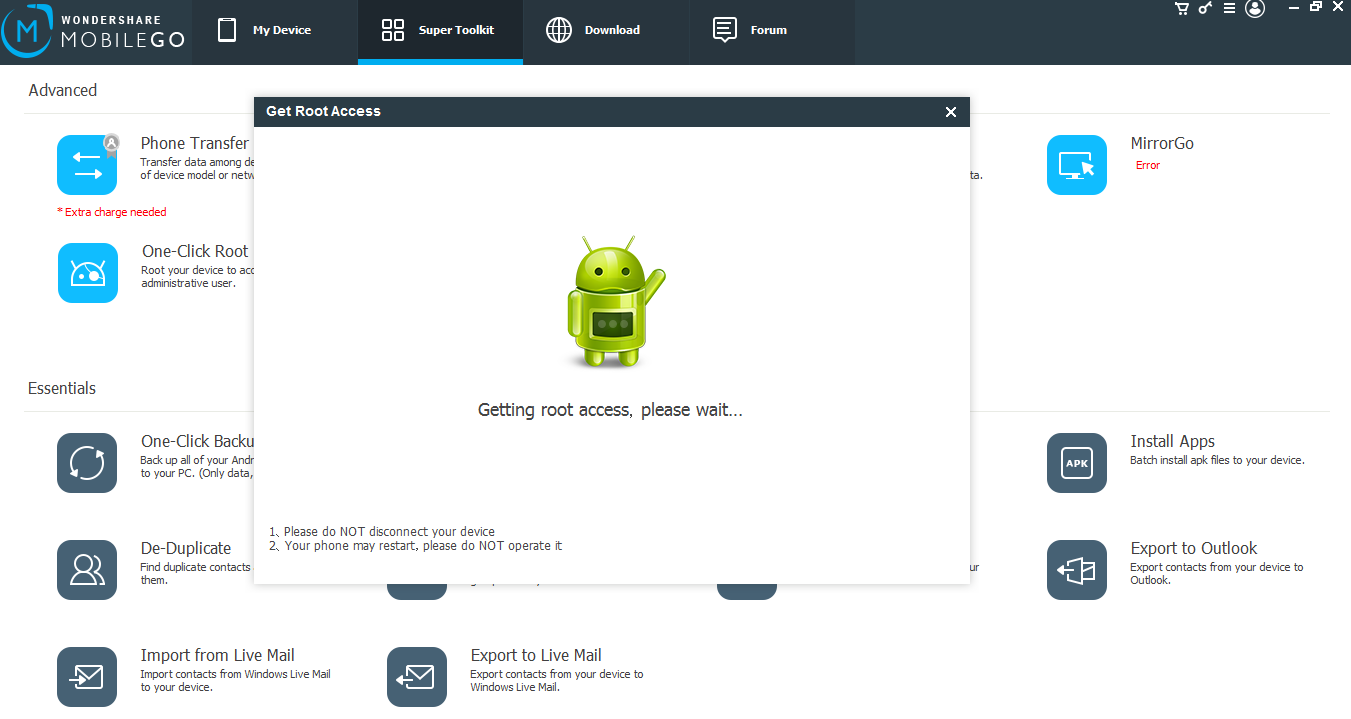Open the shopping cart icon in title bar
Image resolution: width=1351 pixels, height=719 pixels.
(1182, 8)
